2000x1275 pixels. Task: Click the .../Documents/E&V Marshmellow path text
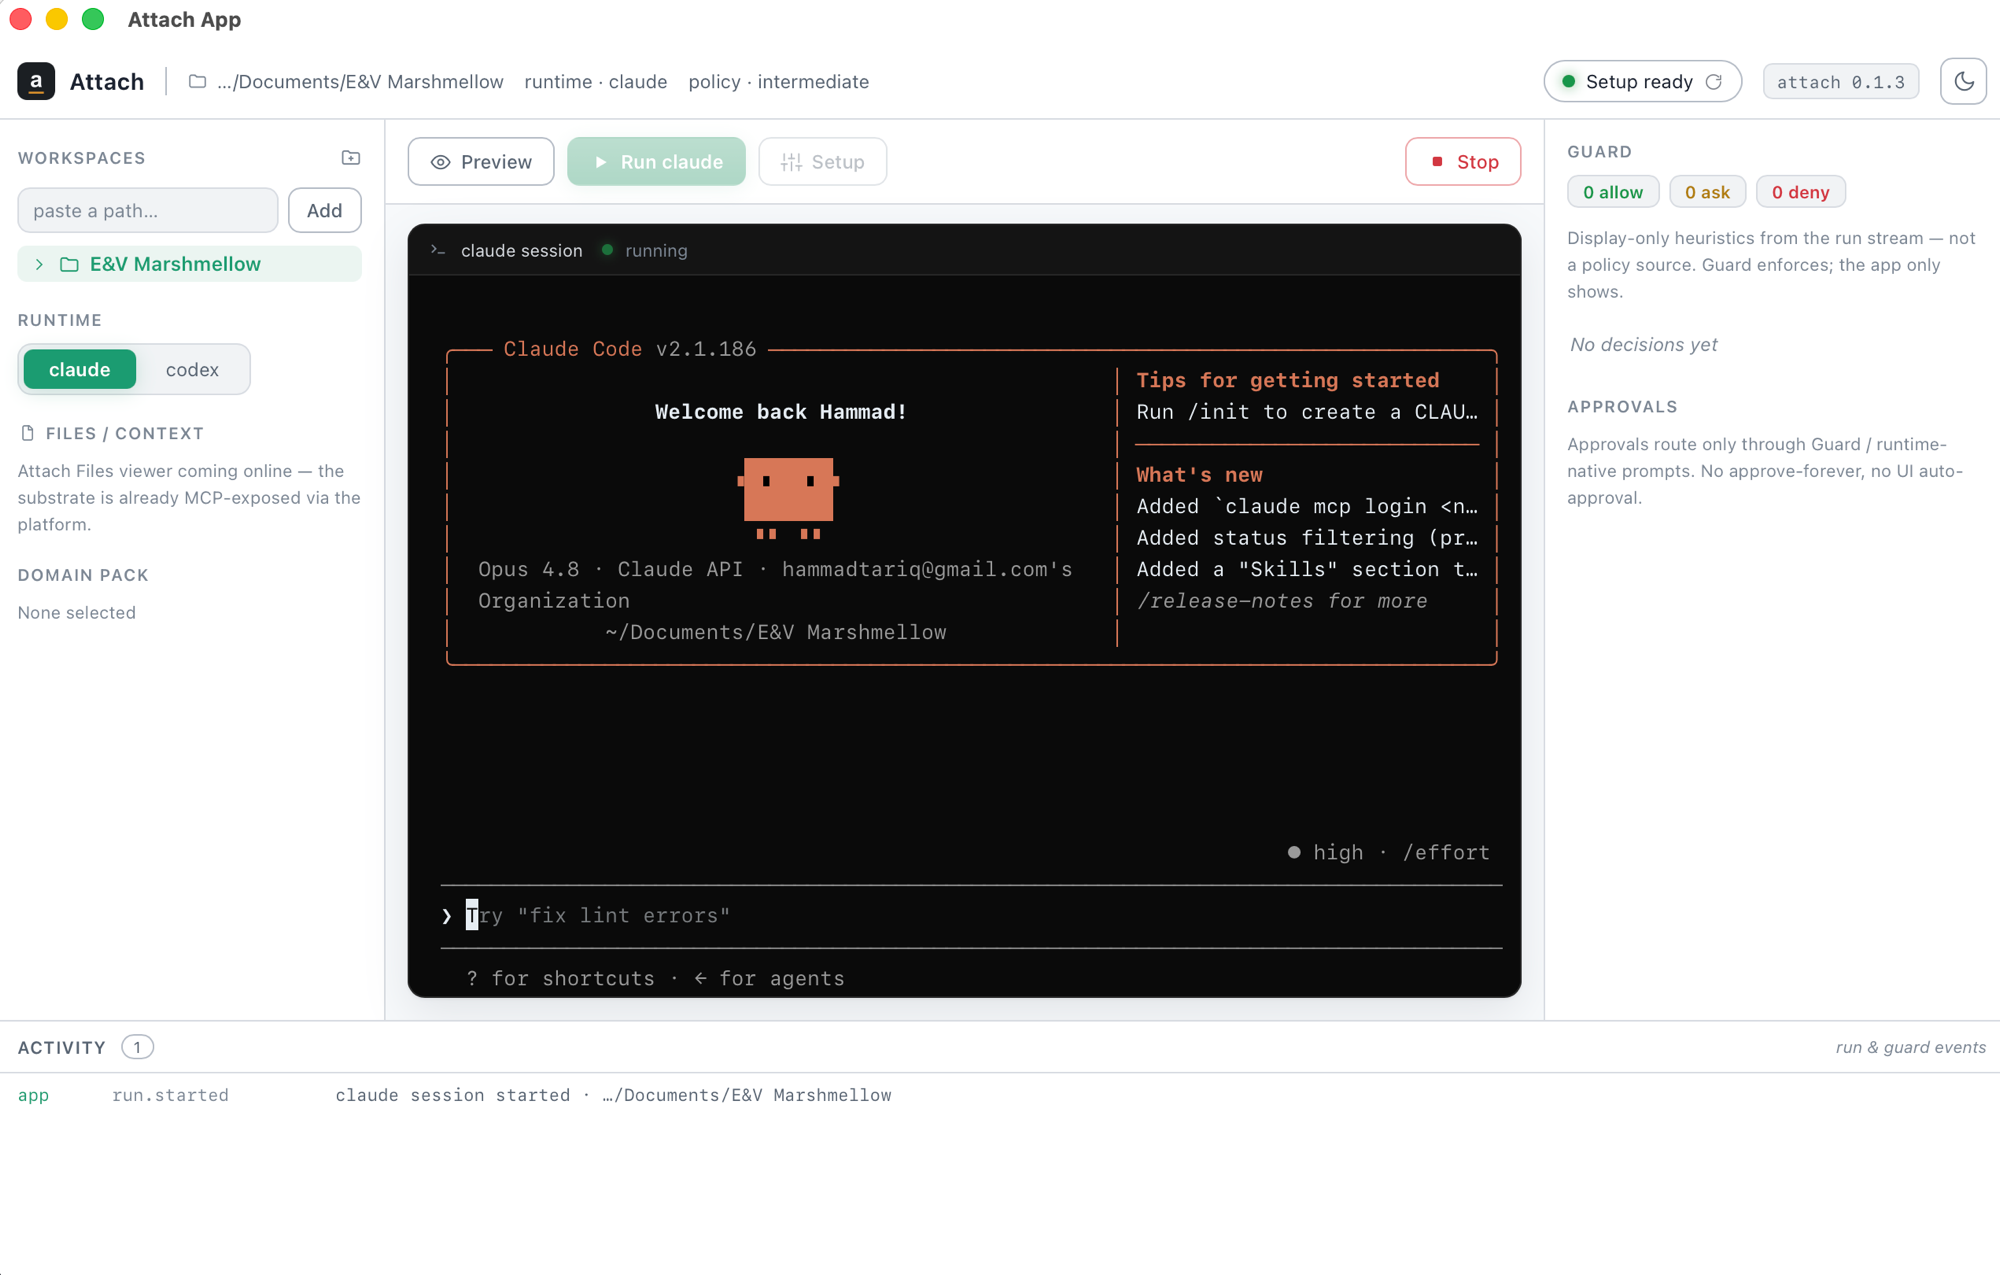click(x=360, y=82)
